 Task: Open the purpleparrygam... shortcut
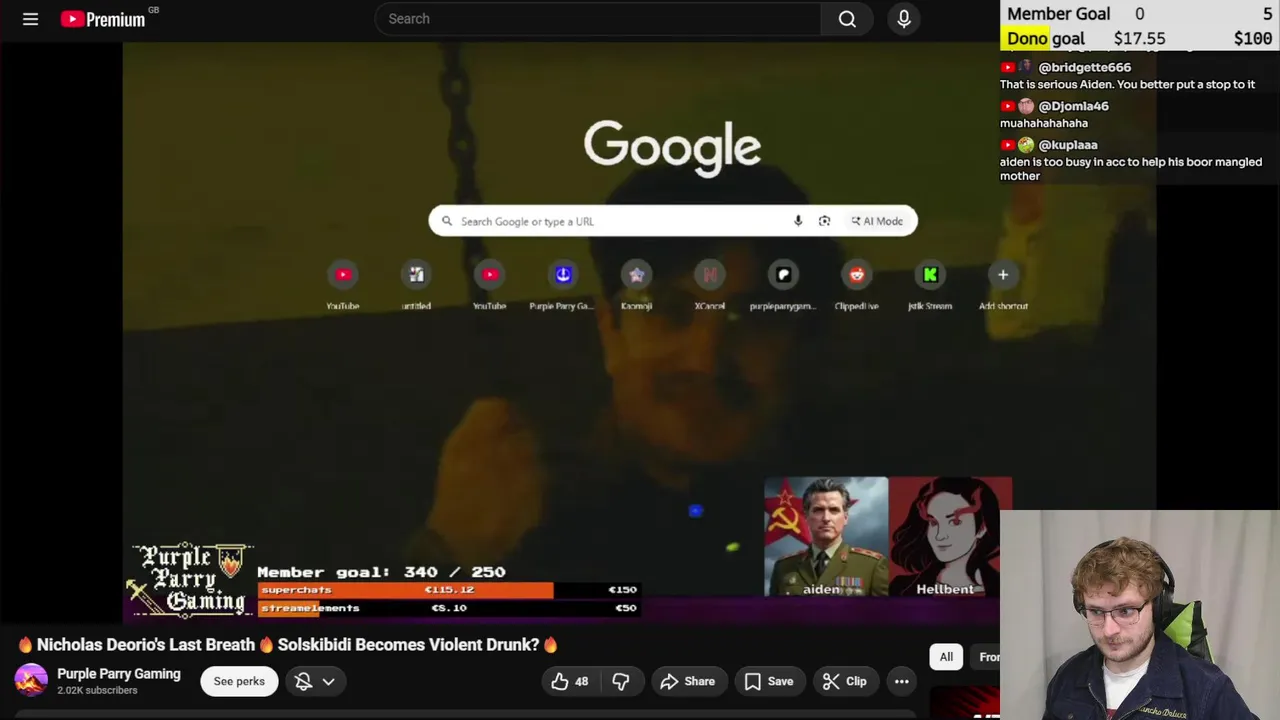[783, 285]
